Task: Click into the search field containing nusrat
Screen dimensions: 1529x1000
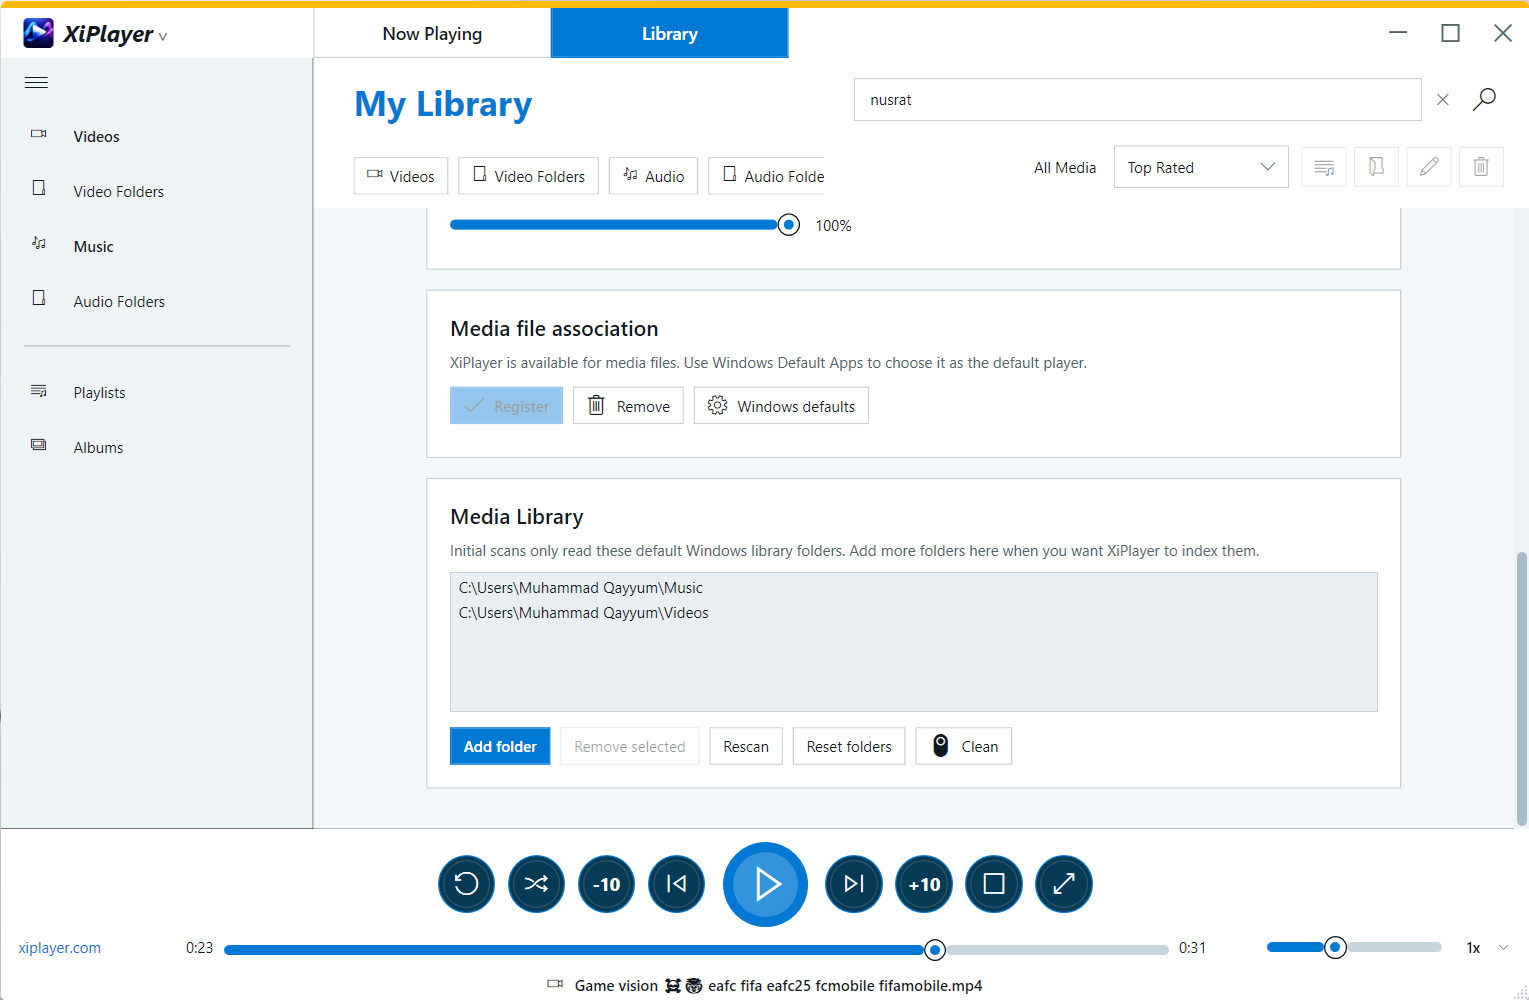Action: [1137, 100]
